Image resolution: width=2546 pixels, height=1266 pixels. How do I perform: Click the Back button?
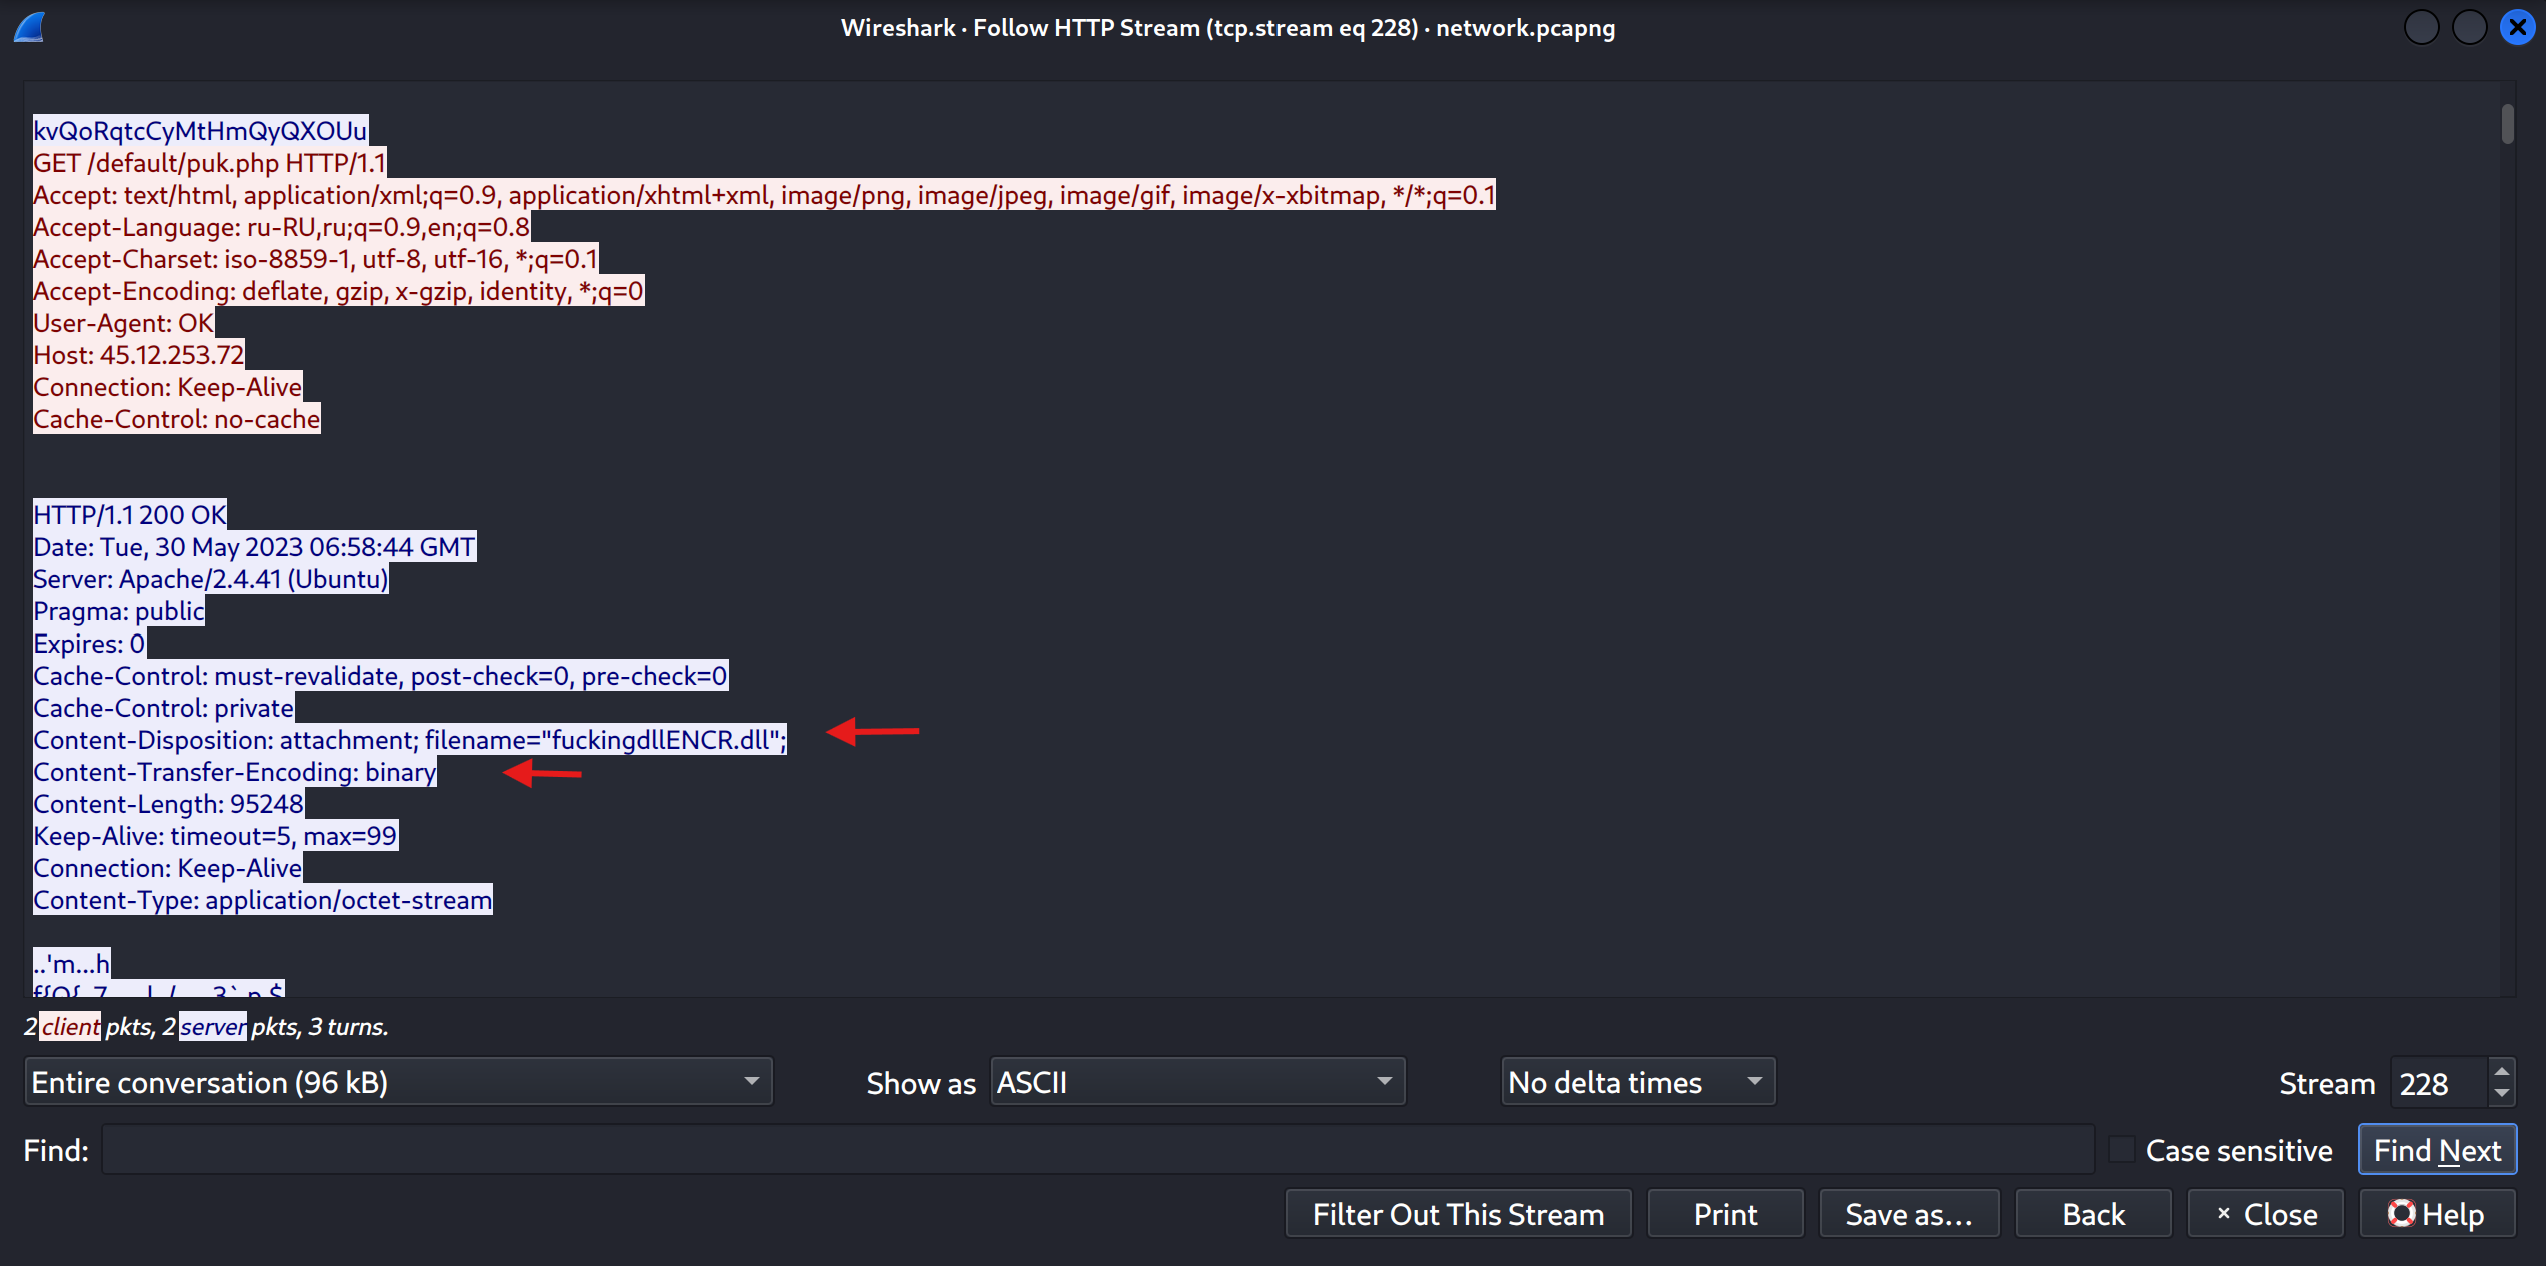[x=2093, y=1213]
